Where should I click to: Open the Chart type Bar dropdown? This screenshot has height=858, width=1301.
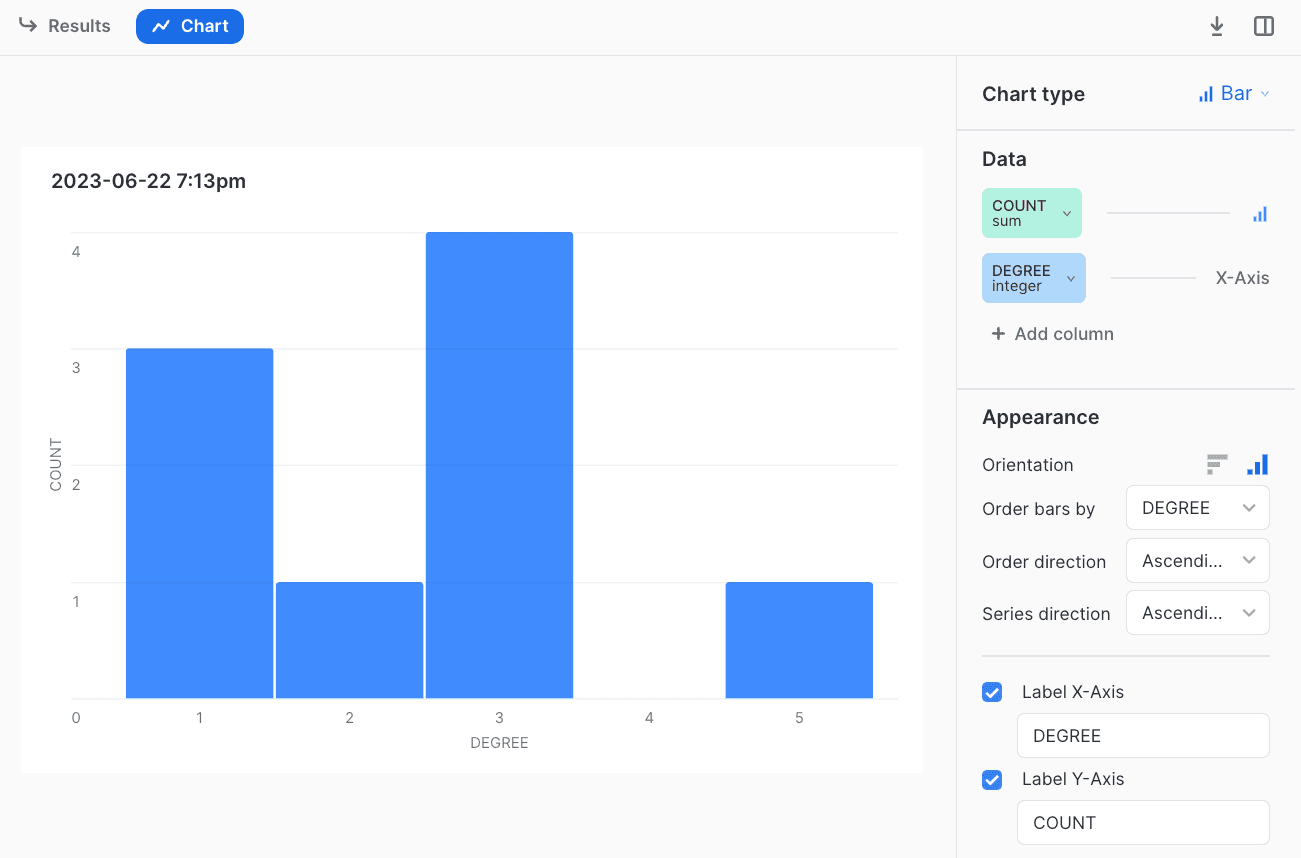1235,94
